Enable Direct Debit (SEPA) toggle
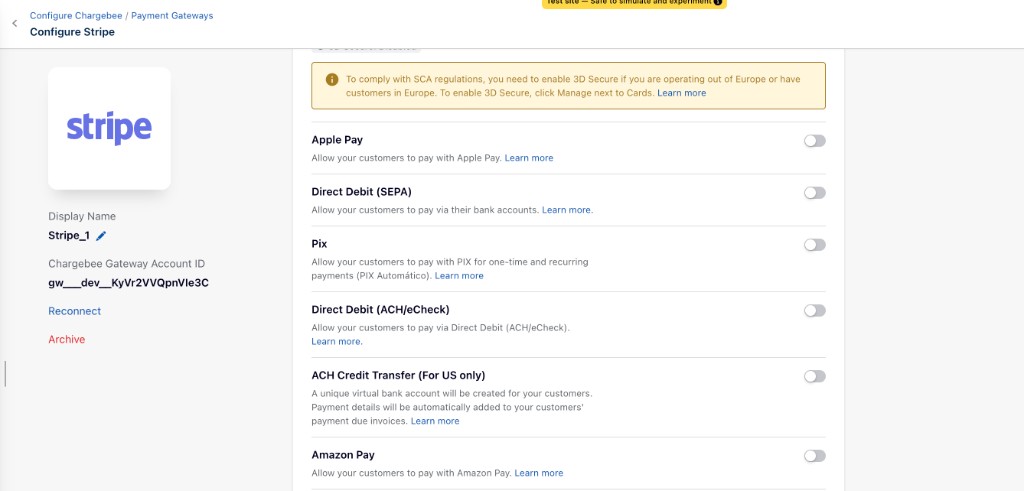This screenshot has width=1024, height=491. pos(814,193)
